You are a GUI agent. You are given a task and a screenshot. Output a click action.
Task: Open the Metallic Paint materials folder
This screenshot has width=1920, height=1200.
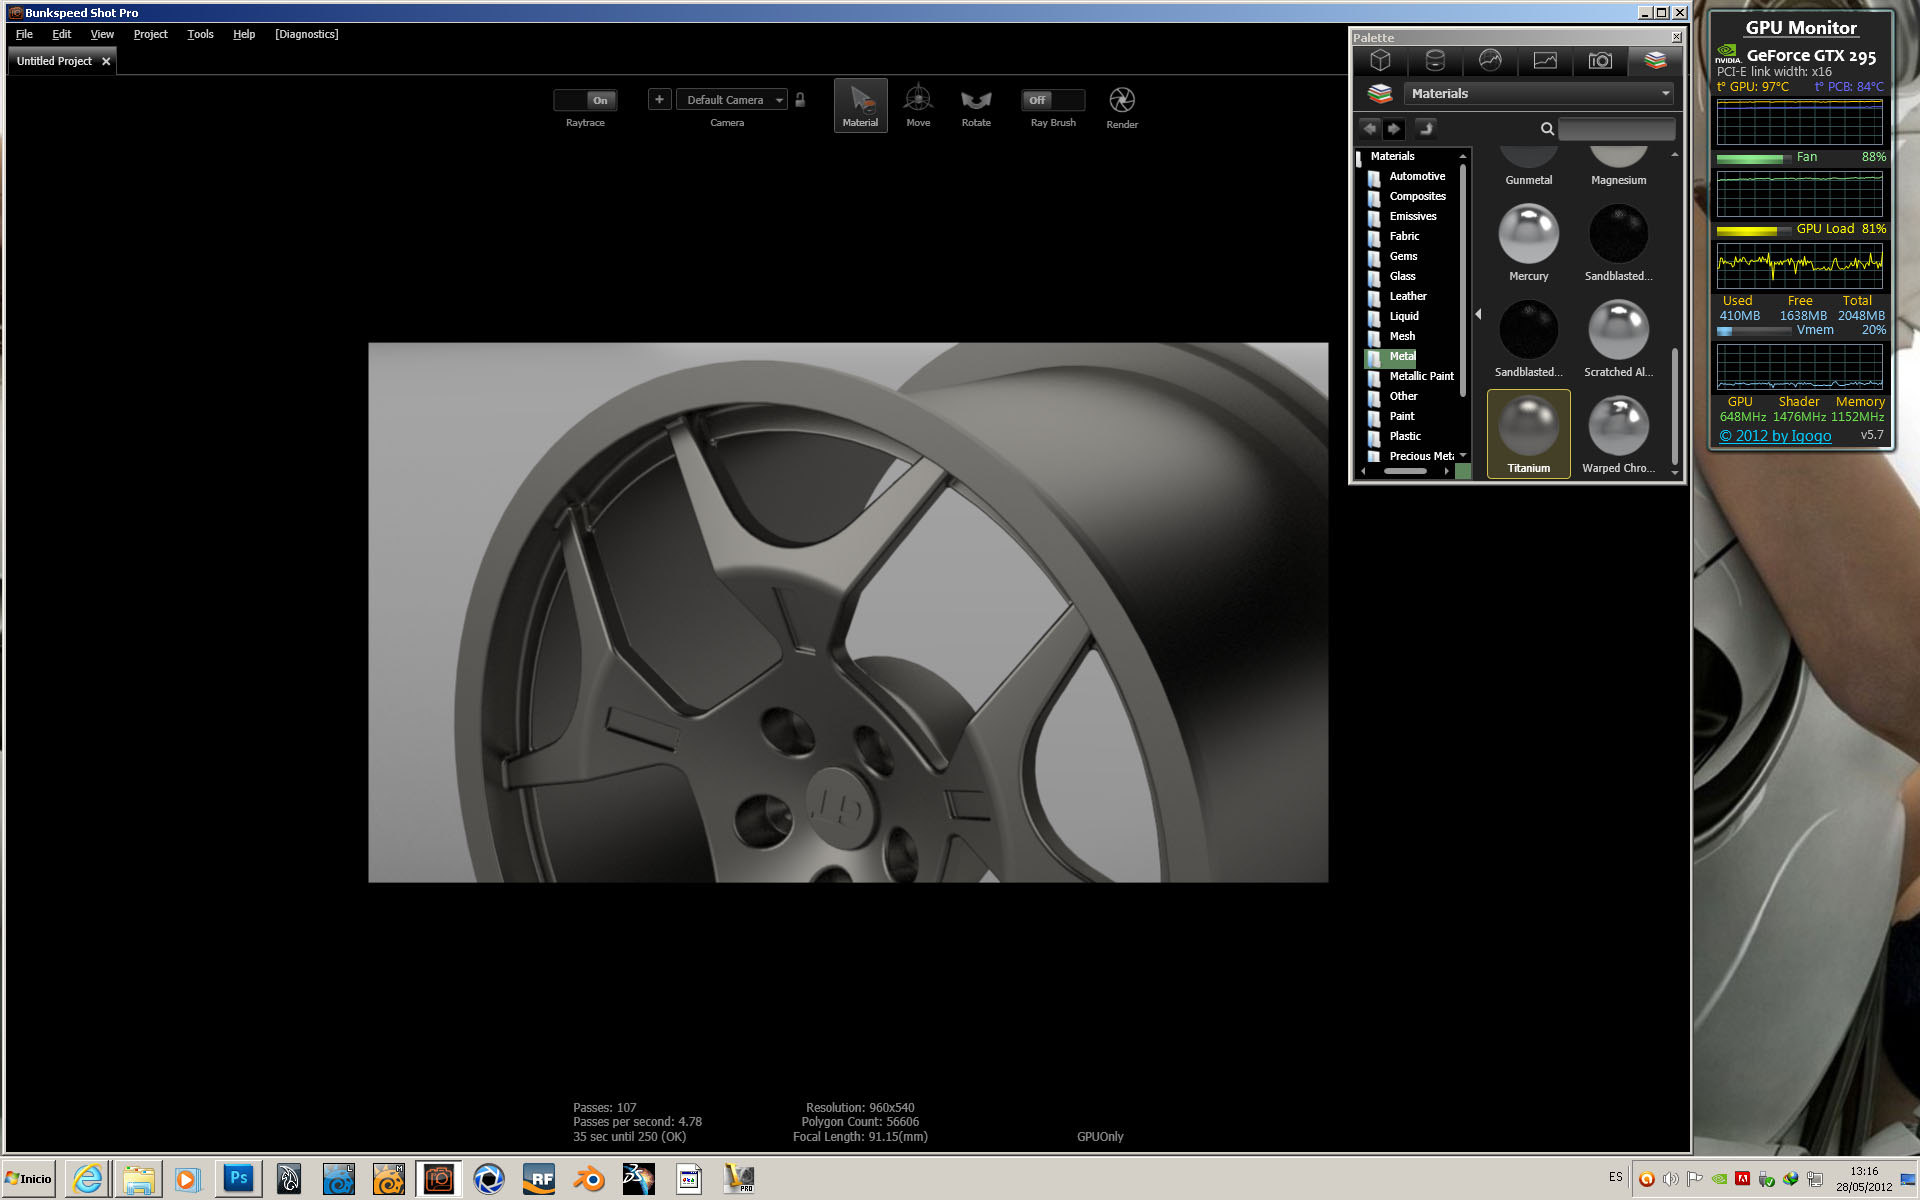pyautogui.click(x=1421, y=377)
